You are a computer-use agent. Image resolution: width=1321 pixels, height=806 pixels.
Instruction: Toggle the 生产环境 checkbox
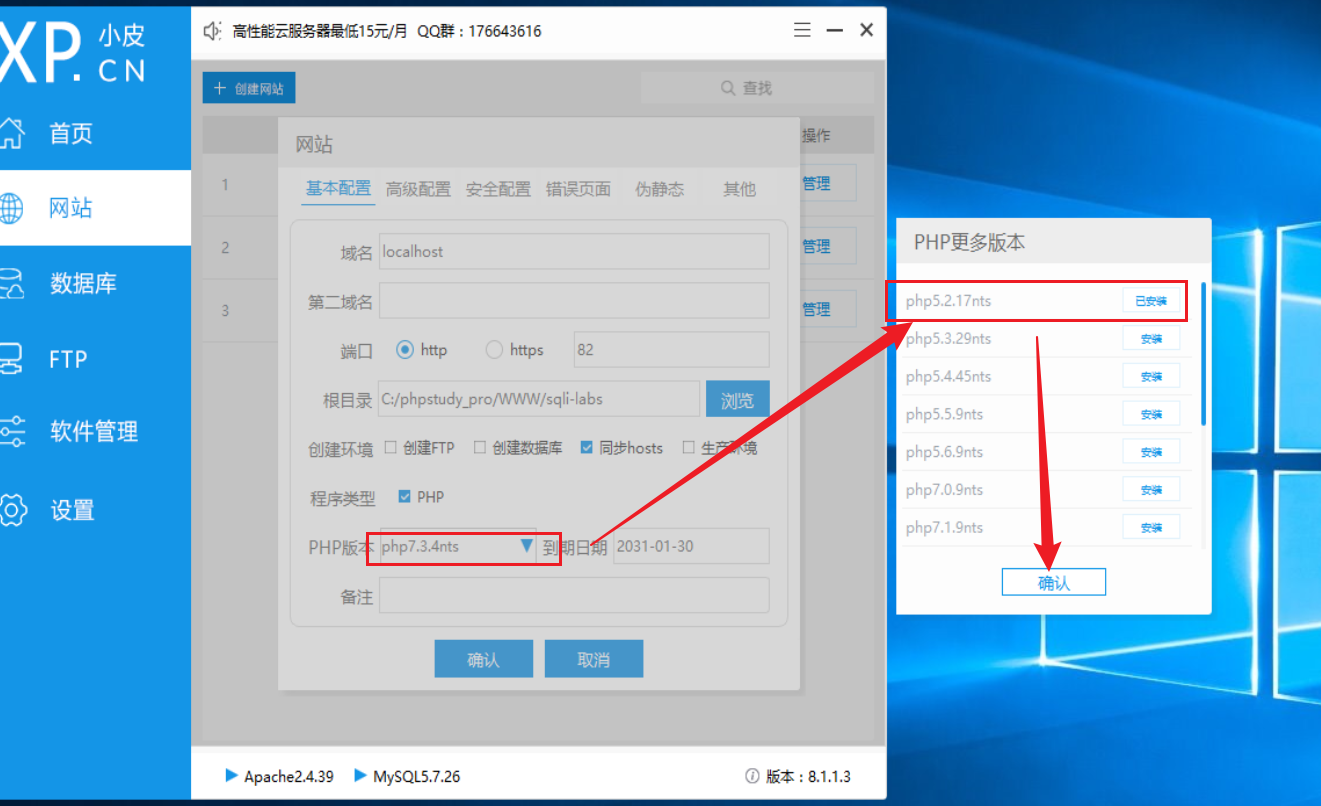point(688,448)
